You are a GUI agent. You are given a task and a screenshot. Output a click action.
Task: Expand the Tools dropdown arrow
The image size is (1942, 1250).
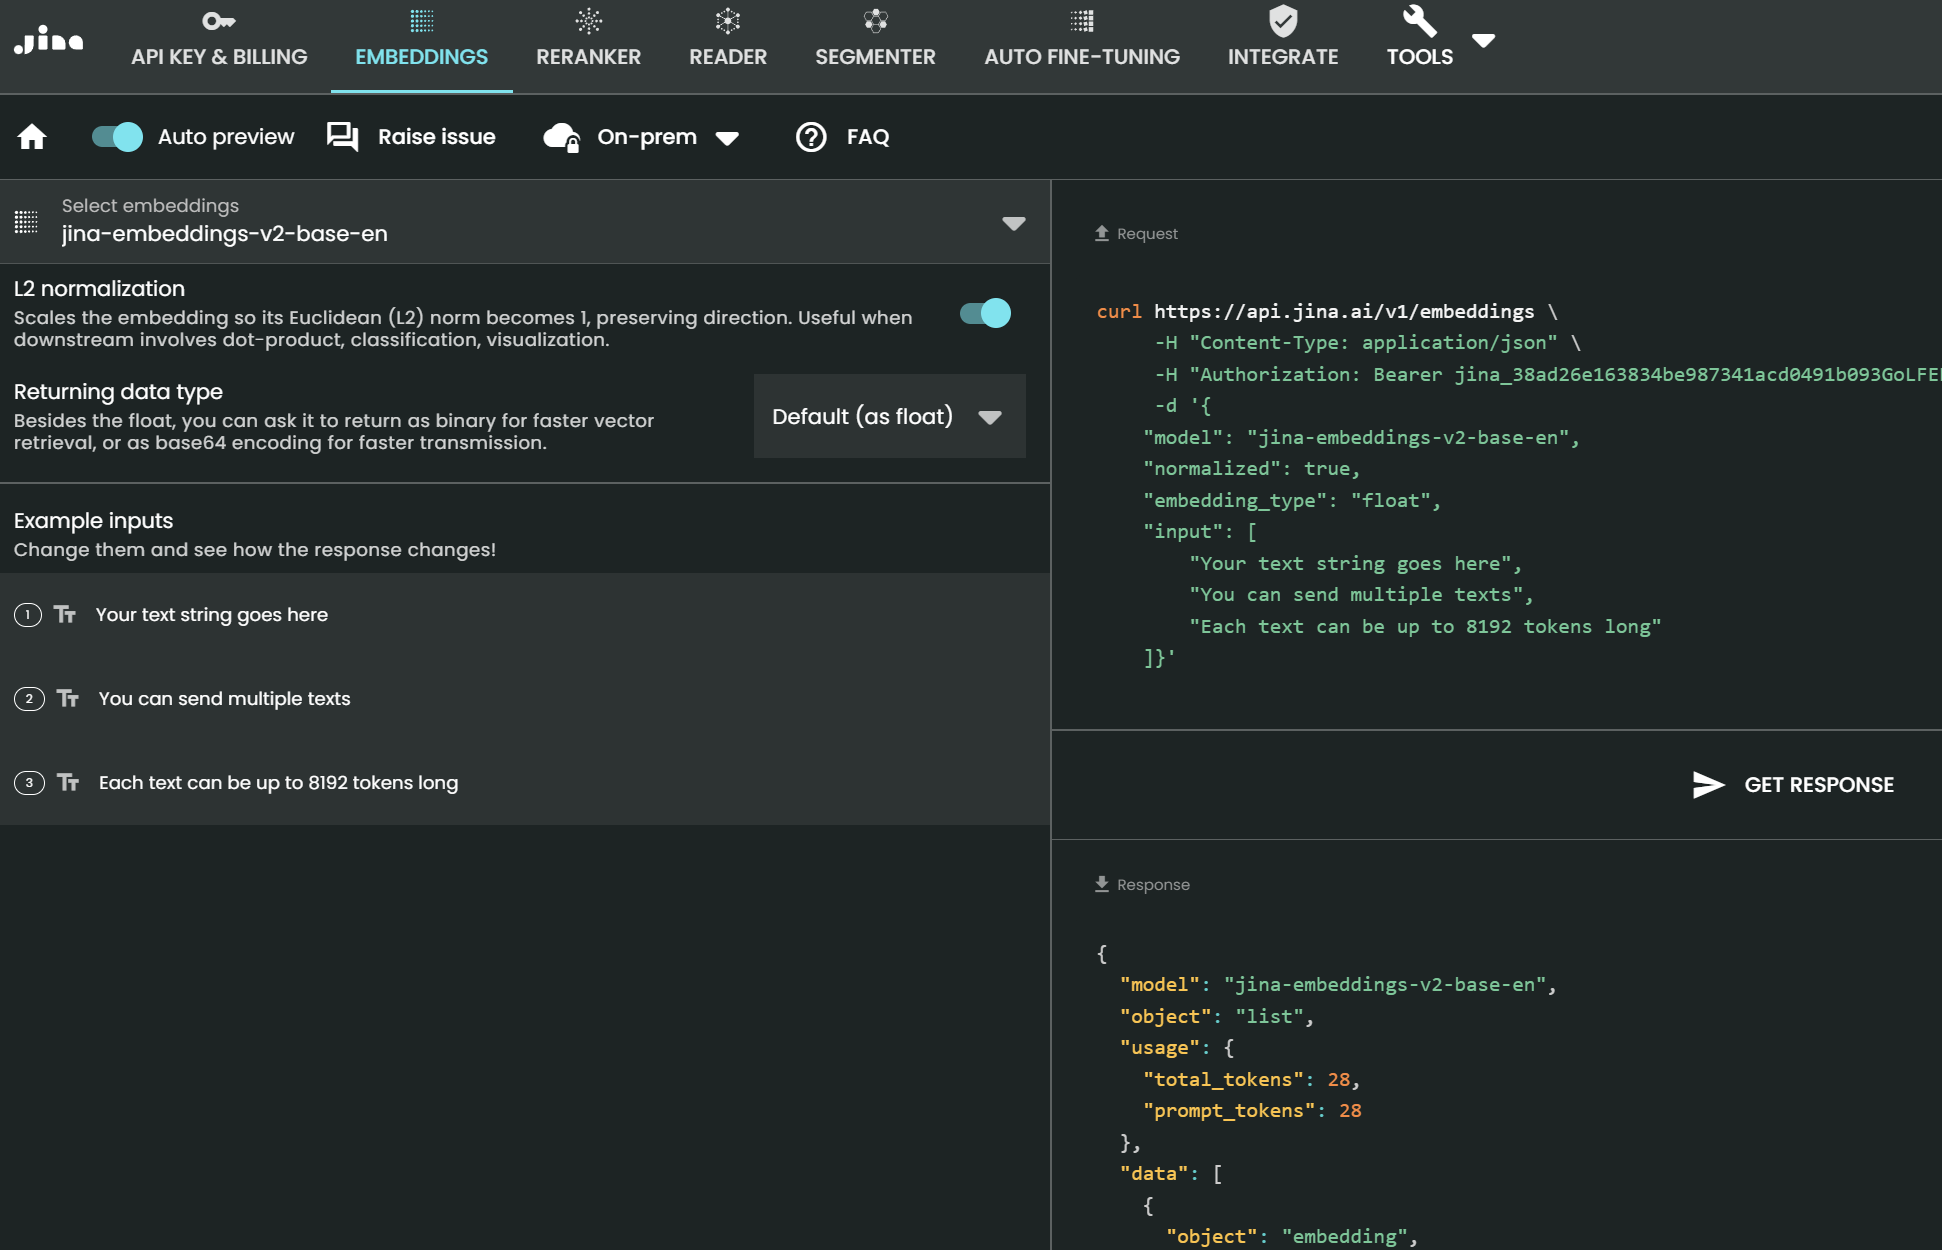[x=1484, y=40]
